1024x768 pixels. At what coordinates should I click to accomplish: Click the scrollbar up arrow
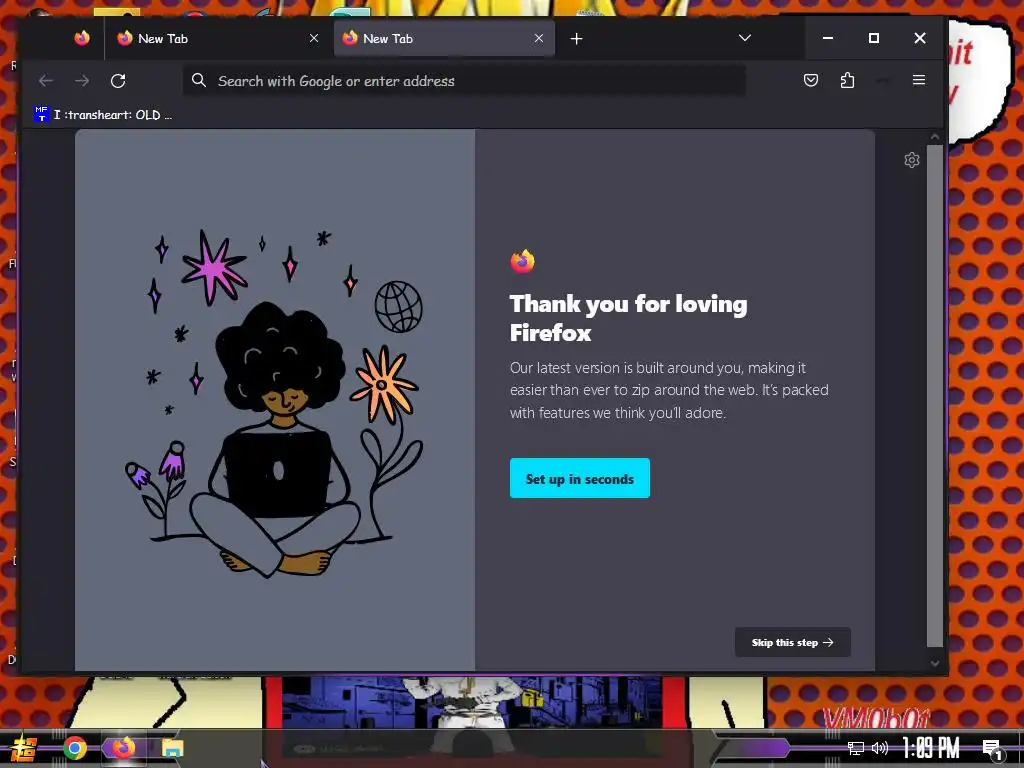tap(935, 136)
